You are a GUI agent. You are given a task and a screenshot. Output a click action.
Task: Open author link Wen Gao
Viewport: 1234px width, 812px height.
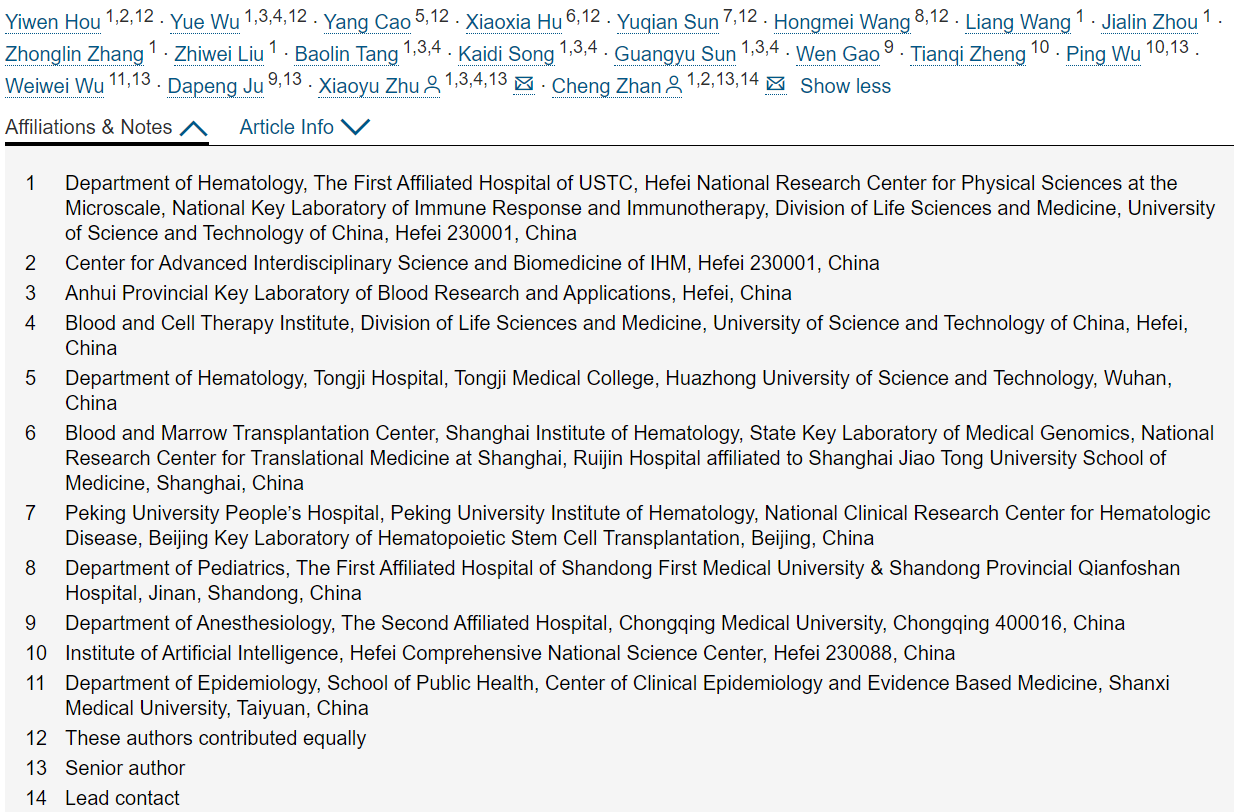pos(838,54)
